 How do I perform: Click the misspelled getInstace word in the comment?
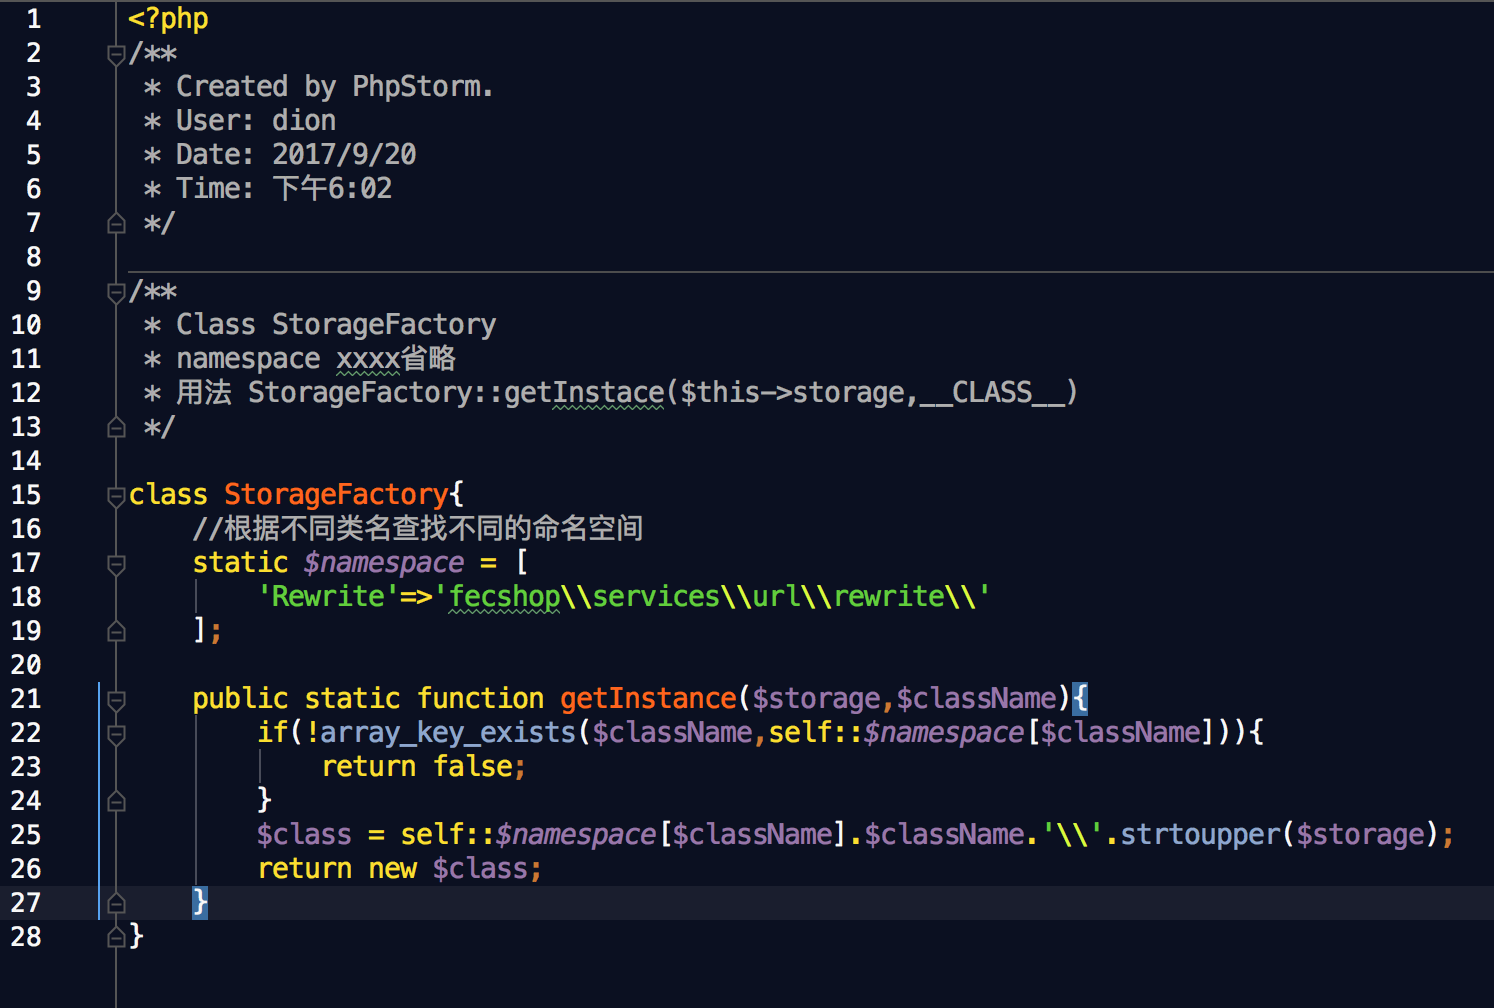point(584,392)
